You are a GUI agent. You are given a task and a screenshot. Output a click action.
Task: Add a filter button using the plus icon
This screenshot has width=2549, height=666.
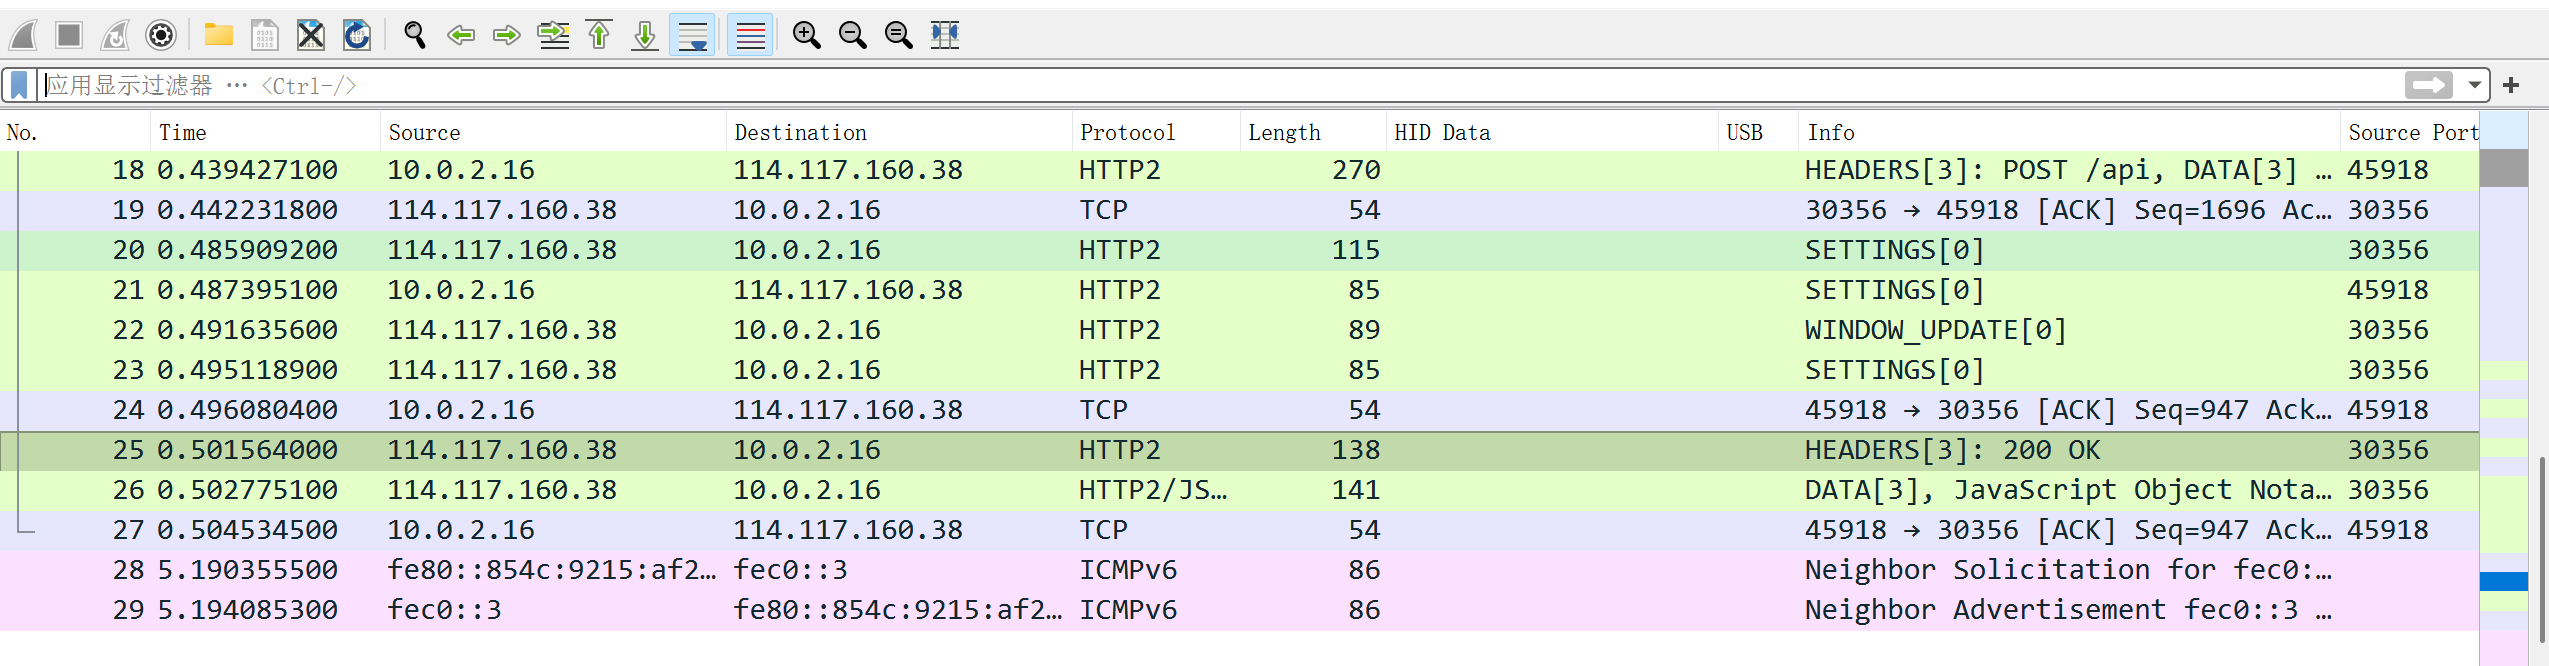pos(2510,86)
